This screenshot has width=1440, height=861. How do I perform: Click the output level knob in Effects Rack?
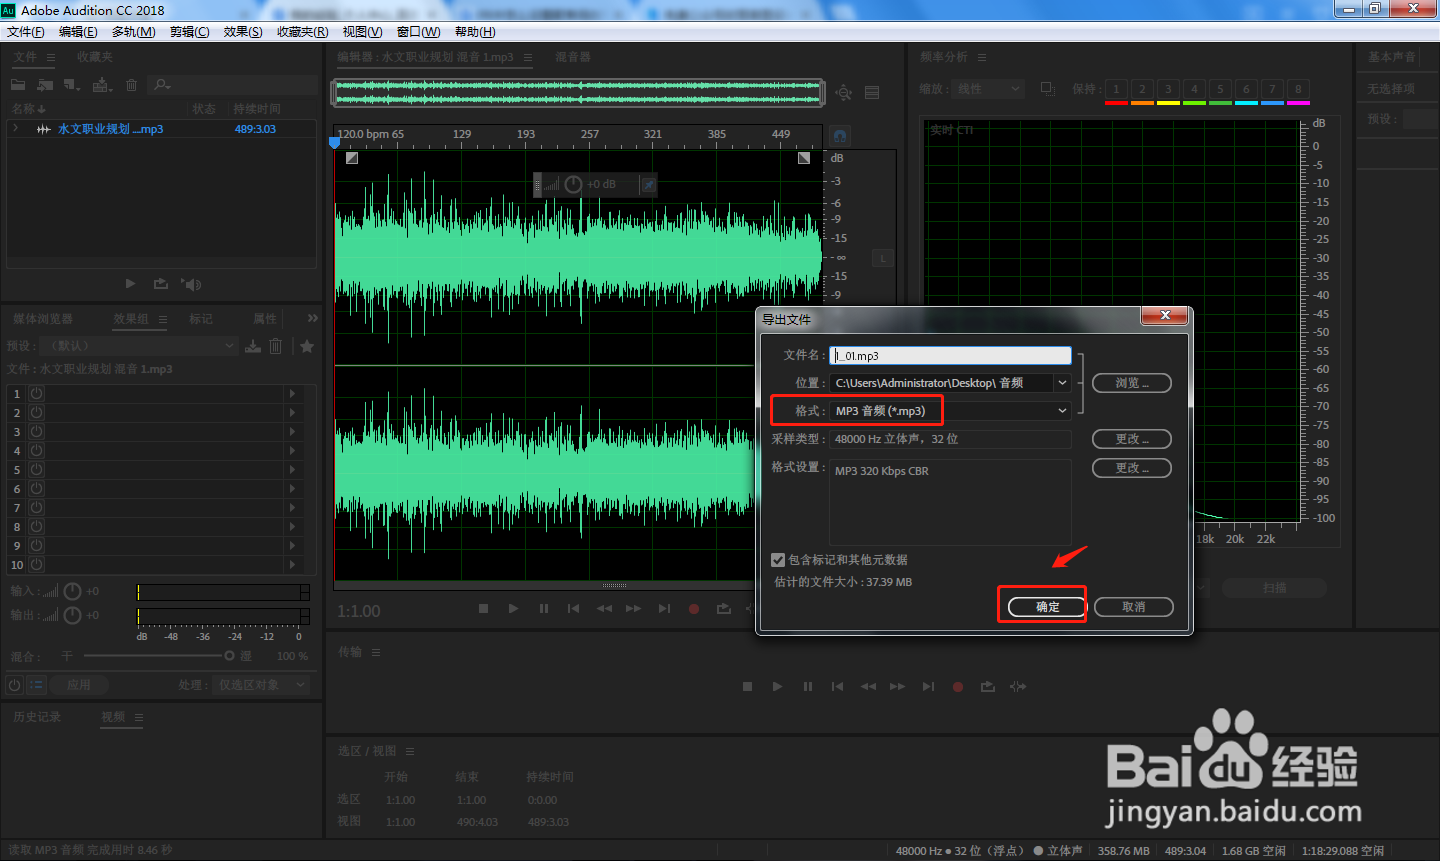click(72, 615)
